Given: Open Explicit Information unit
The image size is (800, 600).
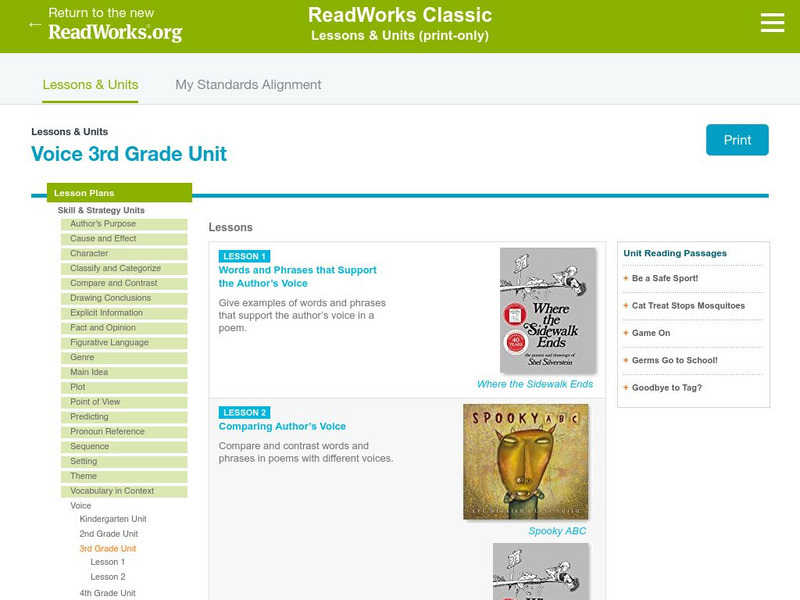Looking at the screenshot, I should point(124,313).
